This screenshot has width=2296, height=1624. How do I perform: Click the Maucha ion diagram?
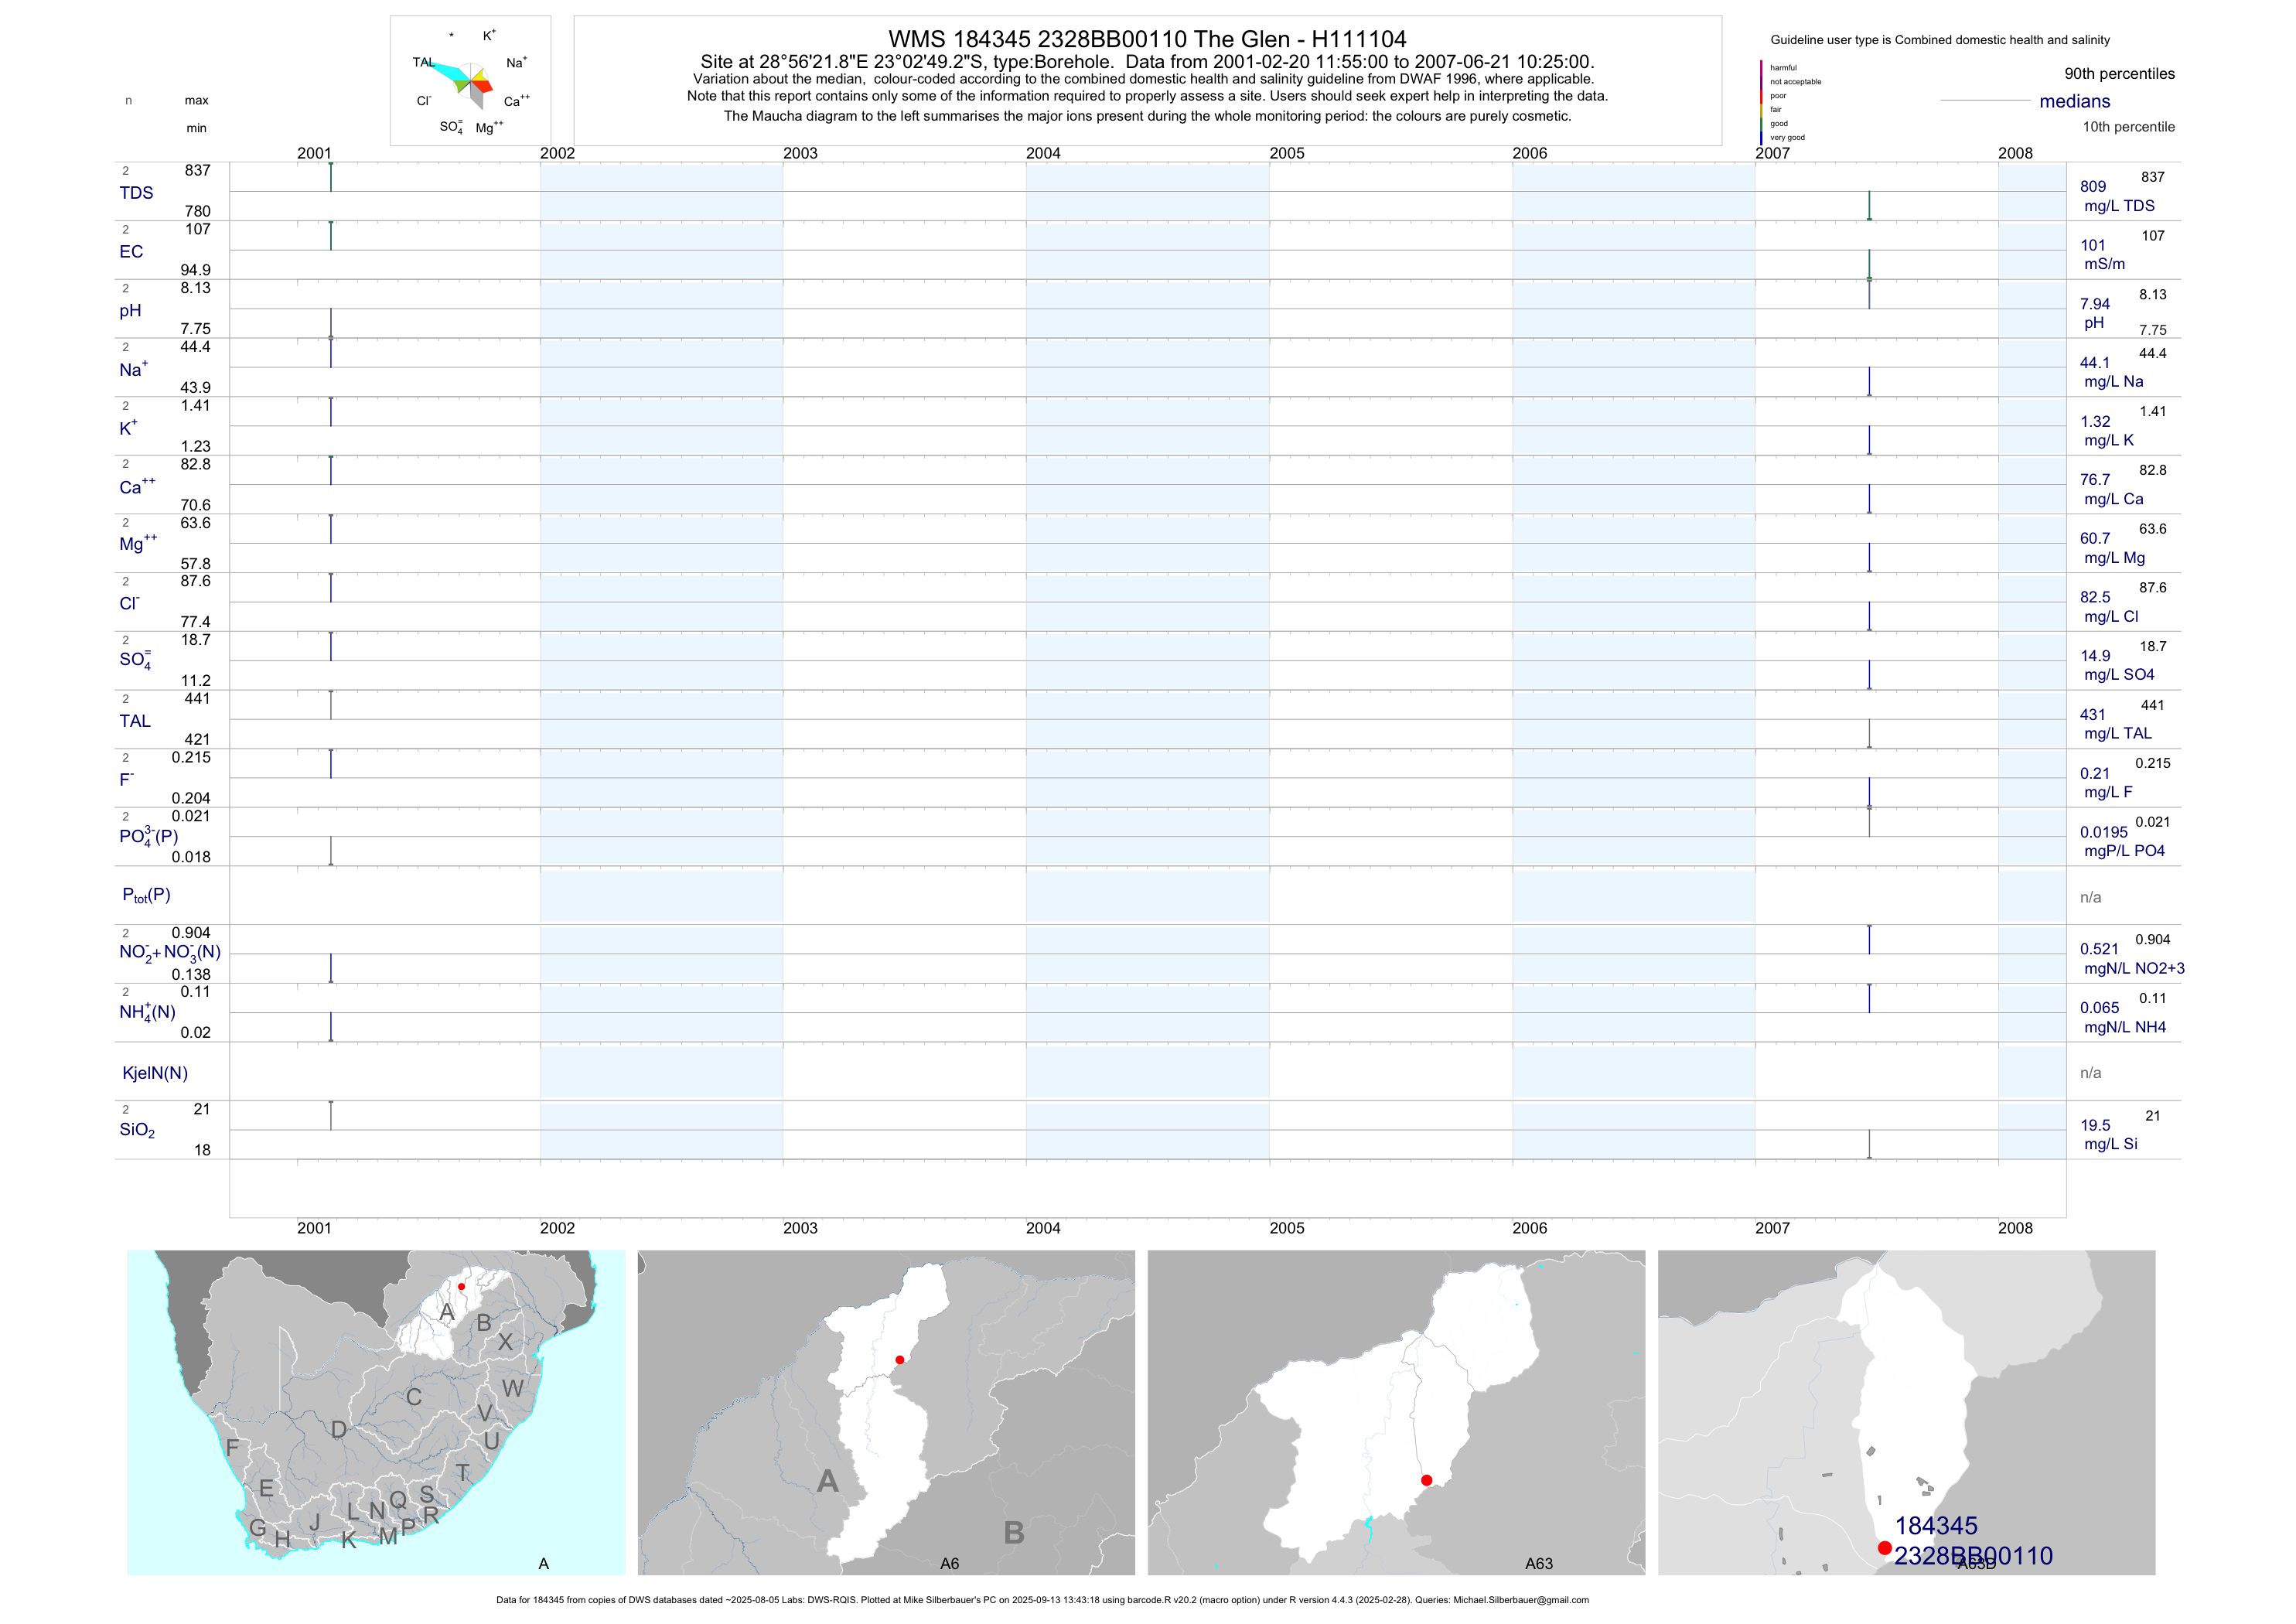click(x=470, y=82)
